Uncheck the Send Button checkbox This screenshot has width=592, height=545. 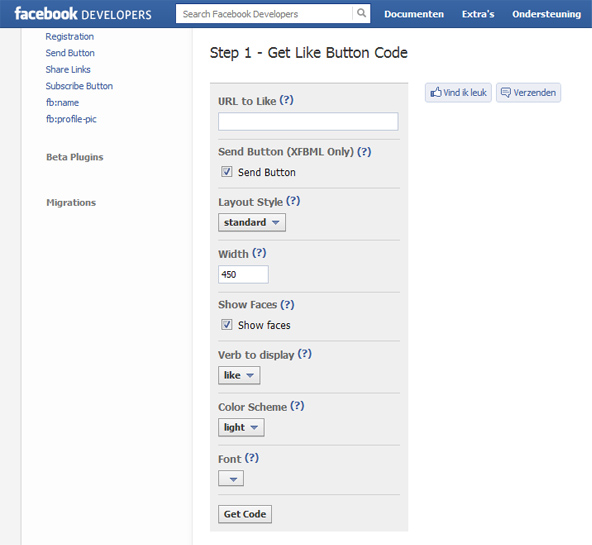[227, 172]
